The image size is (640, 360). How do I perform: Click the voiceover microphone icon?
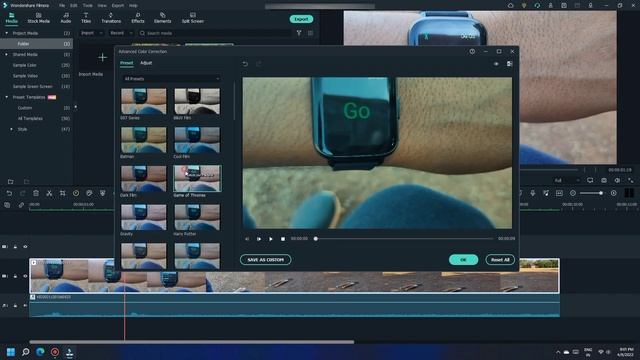[x=533, y=193]
